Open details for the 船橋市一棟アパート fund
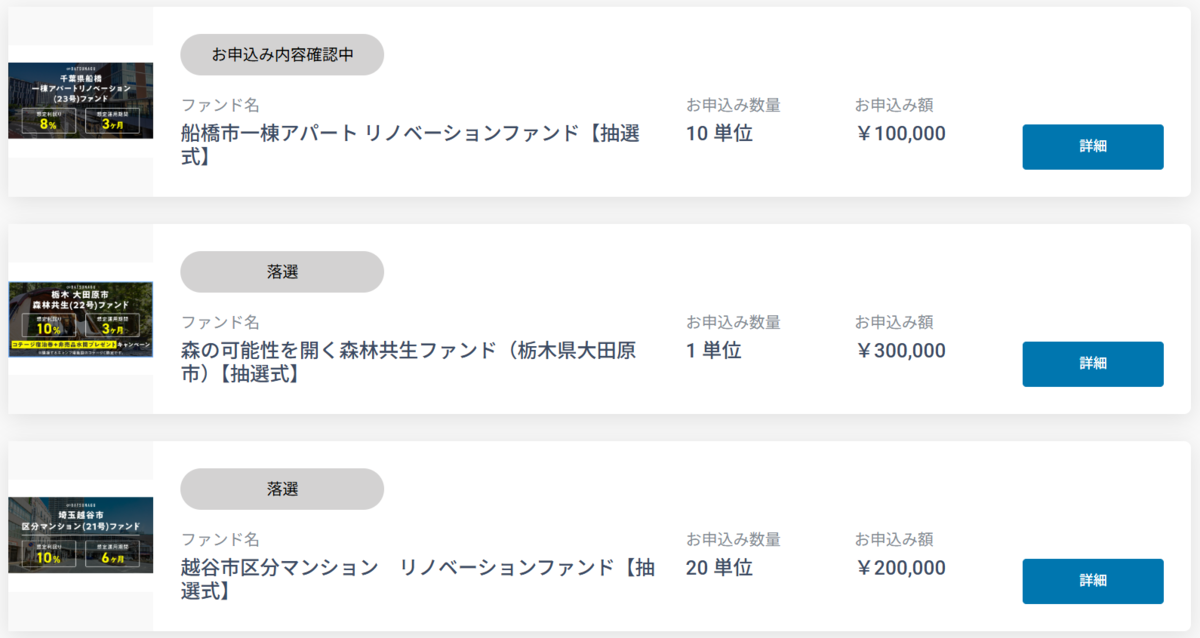This screenshot has height=638, width=1200. pos(1092,147)
